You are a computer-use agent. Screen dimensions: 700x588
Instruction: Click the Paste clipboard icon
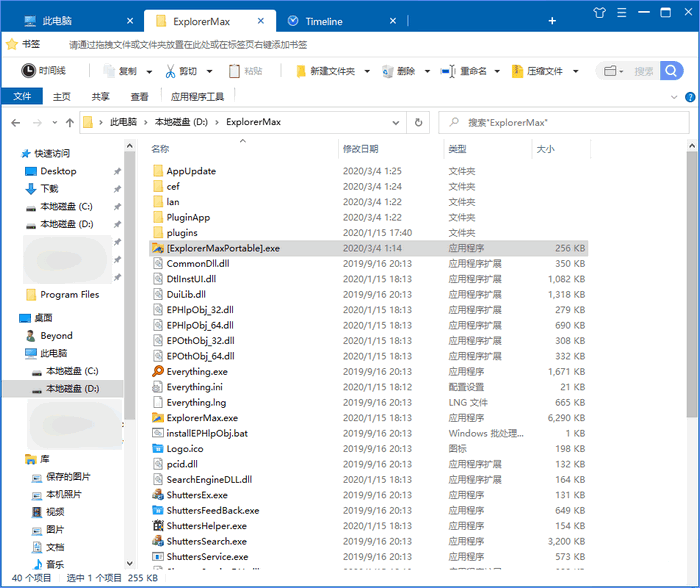(x=234, y=71)
